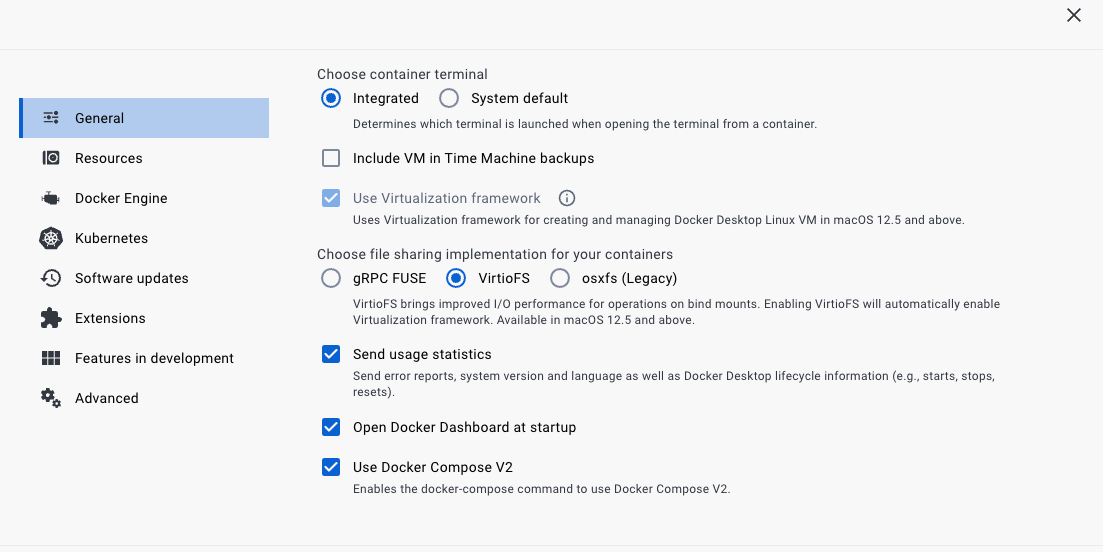Click the Extensions puzzle piece icon

[51, 319]
